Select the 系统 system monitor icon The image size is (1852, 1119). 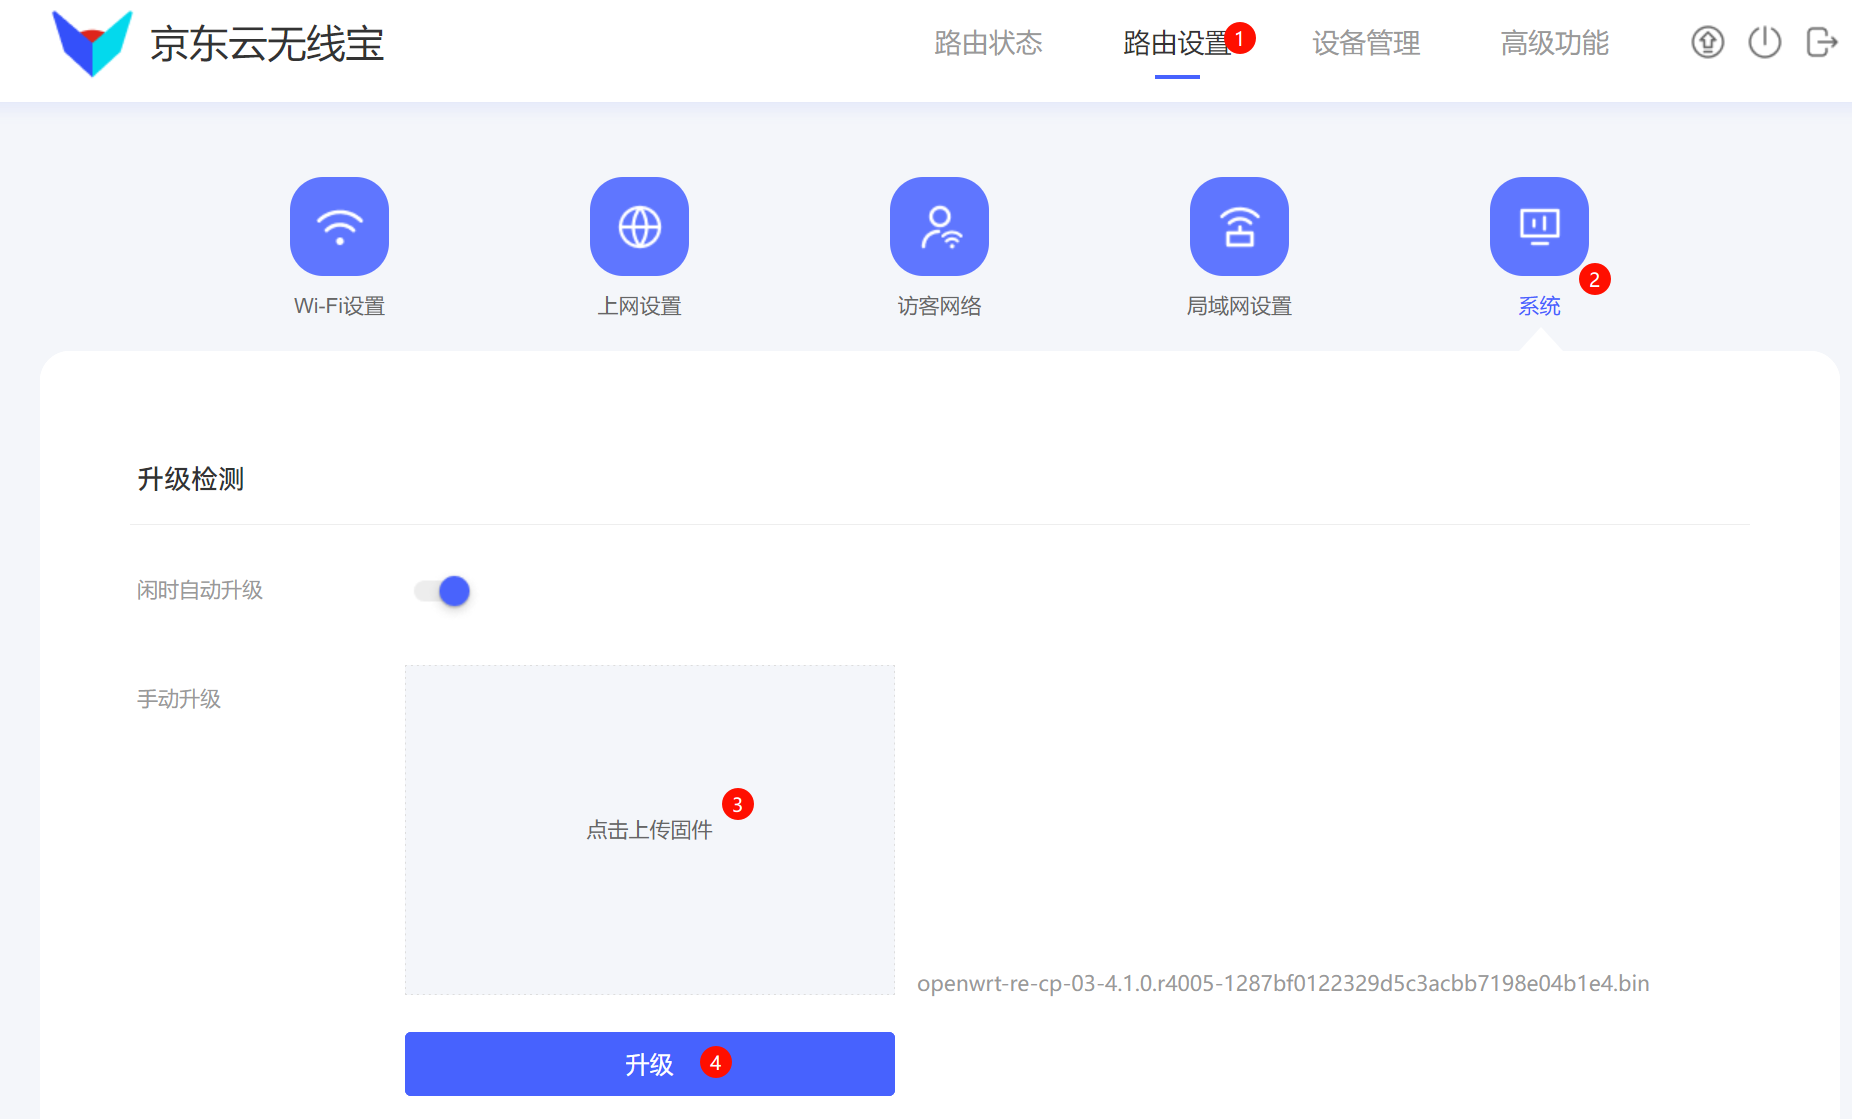click(x=1539, y=227)
